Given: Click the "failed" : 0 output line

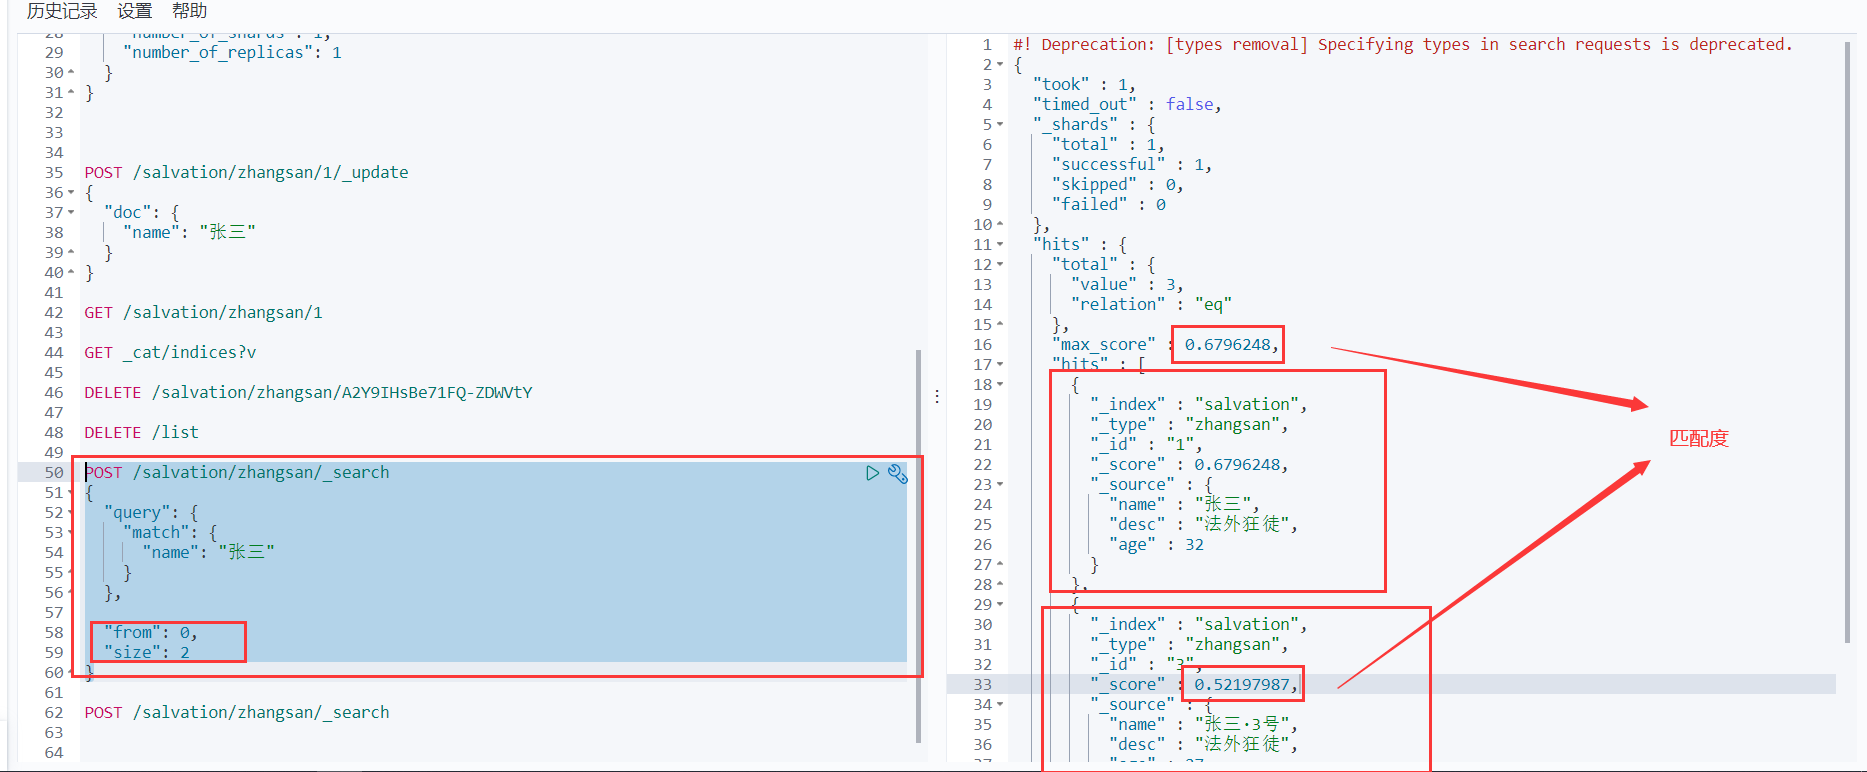Looking at the screenshot, I should tap(1108, 204).
